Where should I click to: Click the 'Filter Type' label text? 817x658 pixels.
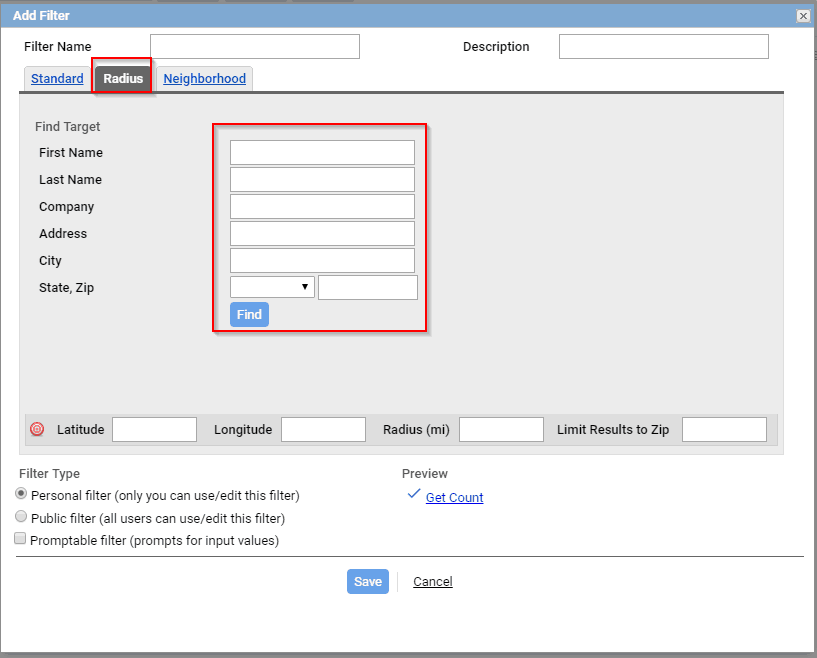click(x=49, y=474)
